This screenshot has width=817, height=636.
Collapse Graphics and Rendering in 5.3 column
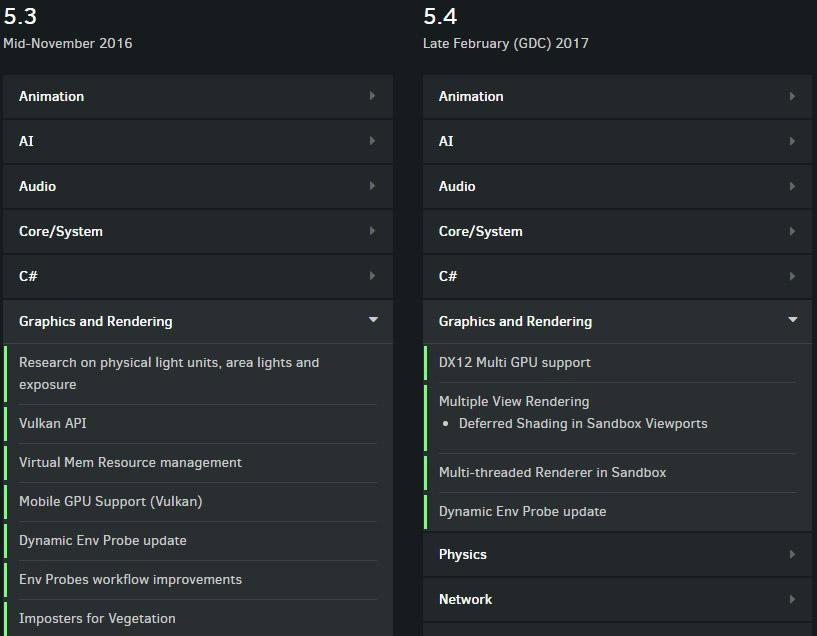[x=373, y=321]
